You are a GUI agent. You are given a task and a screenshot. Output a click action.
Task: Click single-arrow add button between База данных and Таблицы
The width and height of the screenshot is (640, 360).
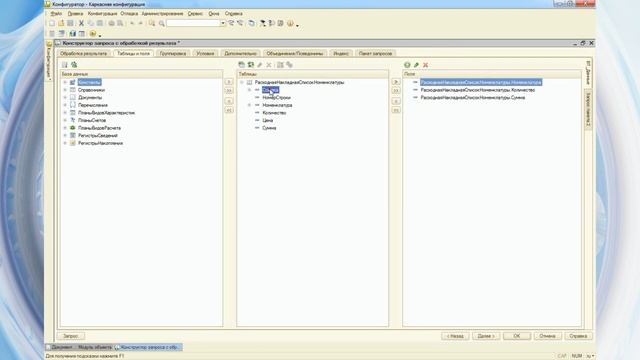pos(229,82)
